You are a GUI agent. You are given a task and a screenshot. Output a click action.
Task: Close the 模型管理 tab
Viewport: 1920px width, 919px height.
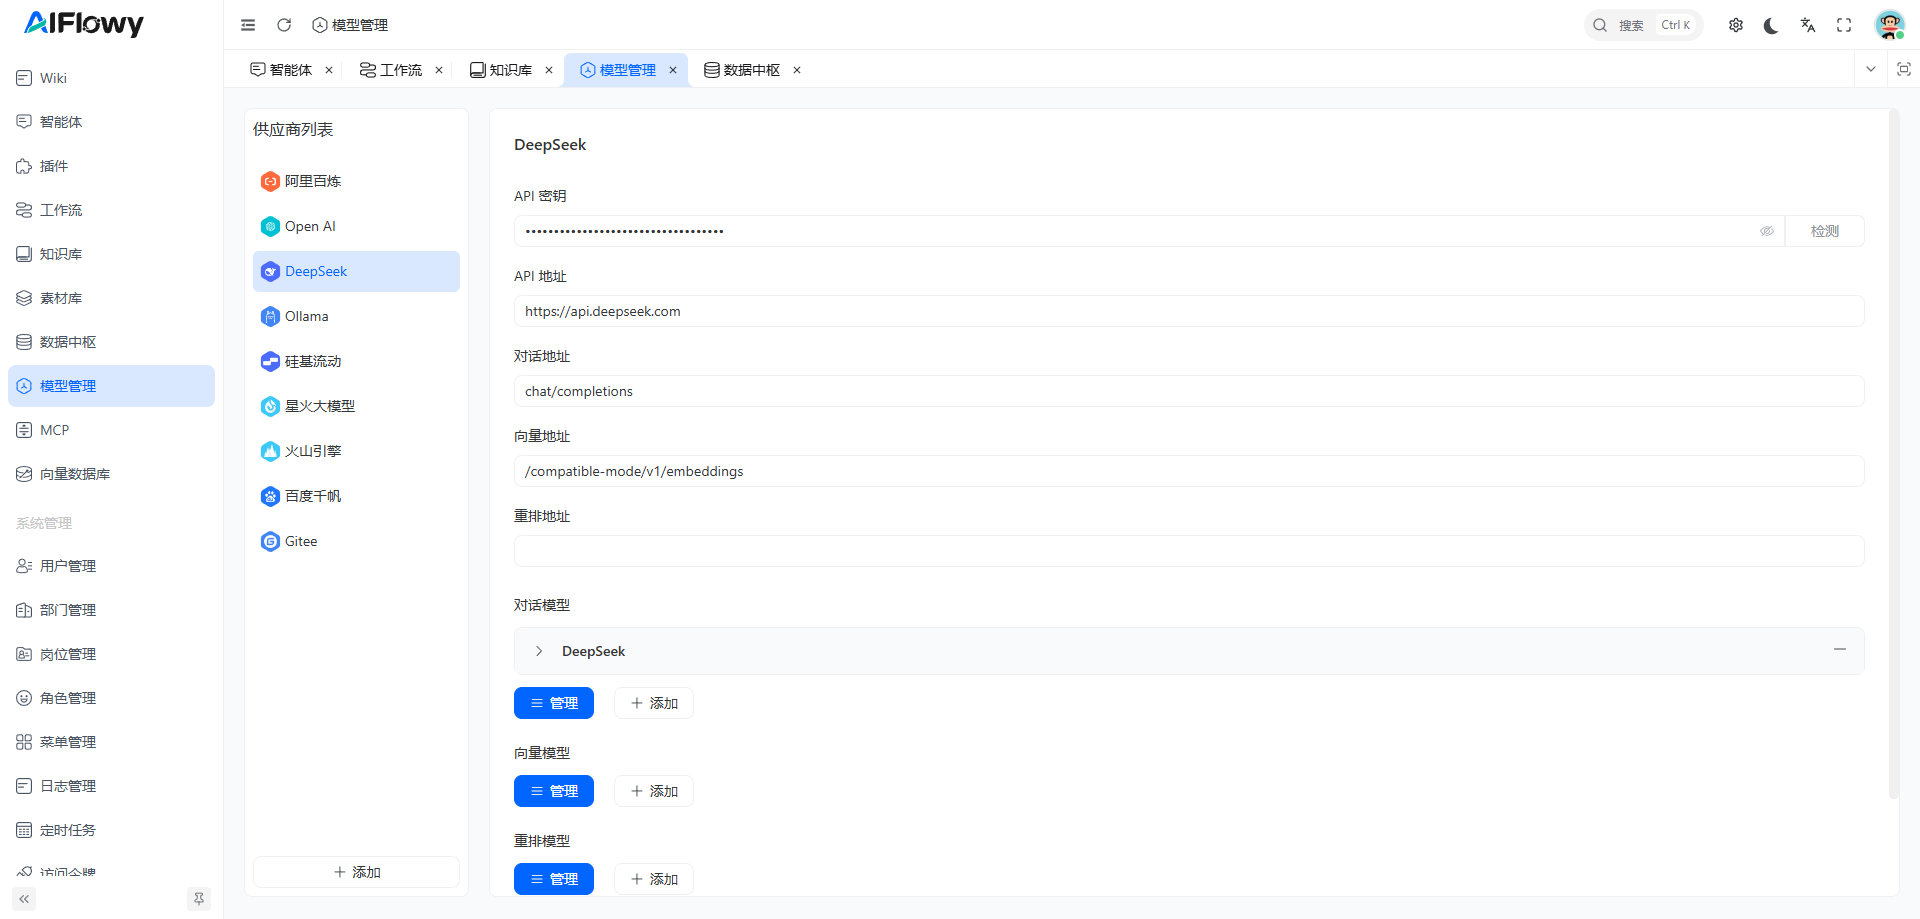coord(673,70)
